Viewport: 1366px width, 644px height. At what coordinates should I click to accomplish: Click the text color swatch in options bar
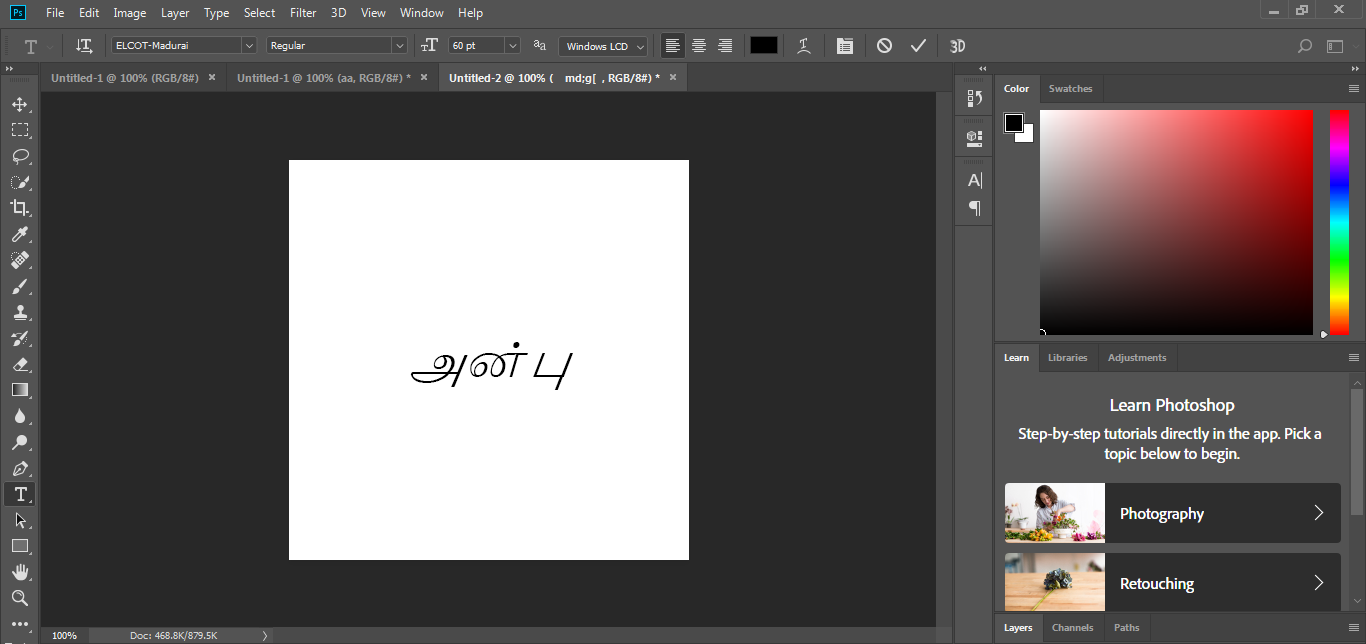point(764,46)
